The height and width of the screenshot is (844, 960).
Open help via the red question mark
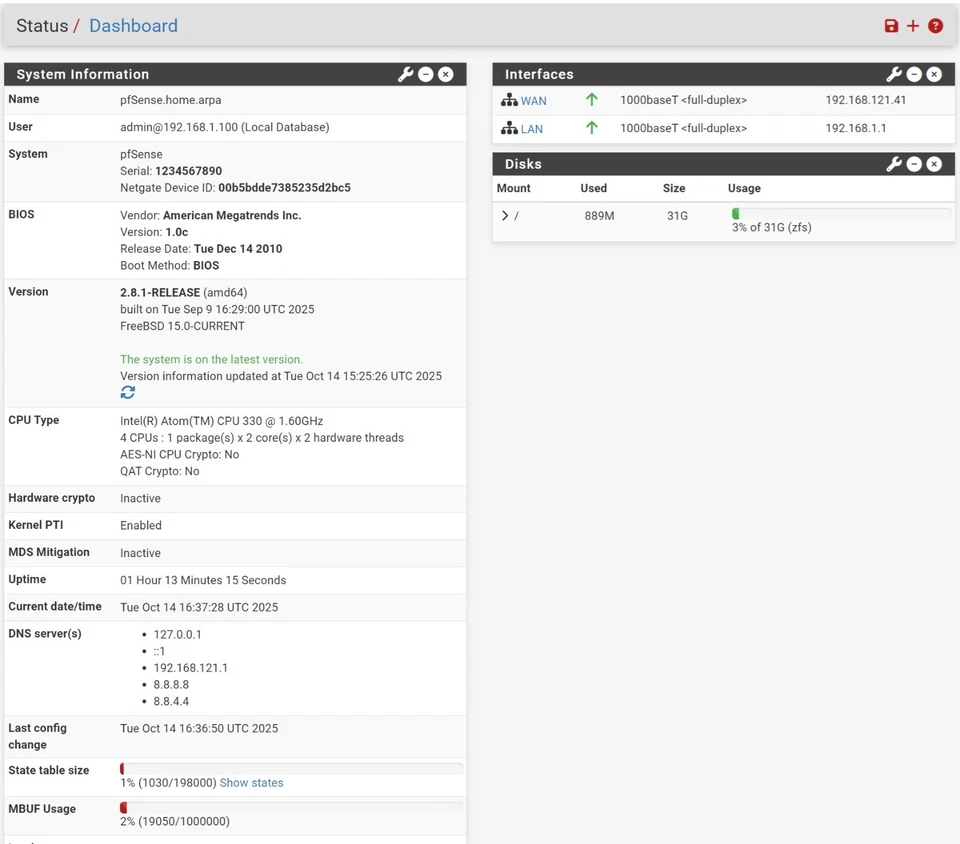pos(935,26)
